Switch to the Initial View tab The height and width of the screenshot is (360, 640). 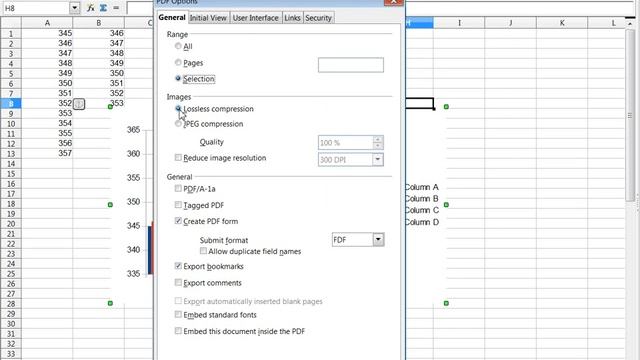coord(208,18)
